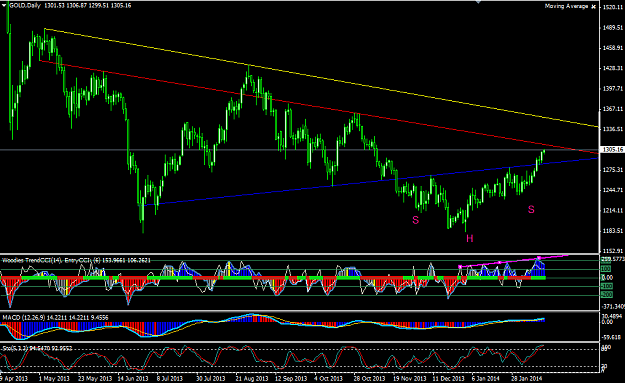Click the current price tag 1305.16
Viewport: 625px width, 383px height.
613,150
